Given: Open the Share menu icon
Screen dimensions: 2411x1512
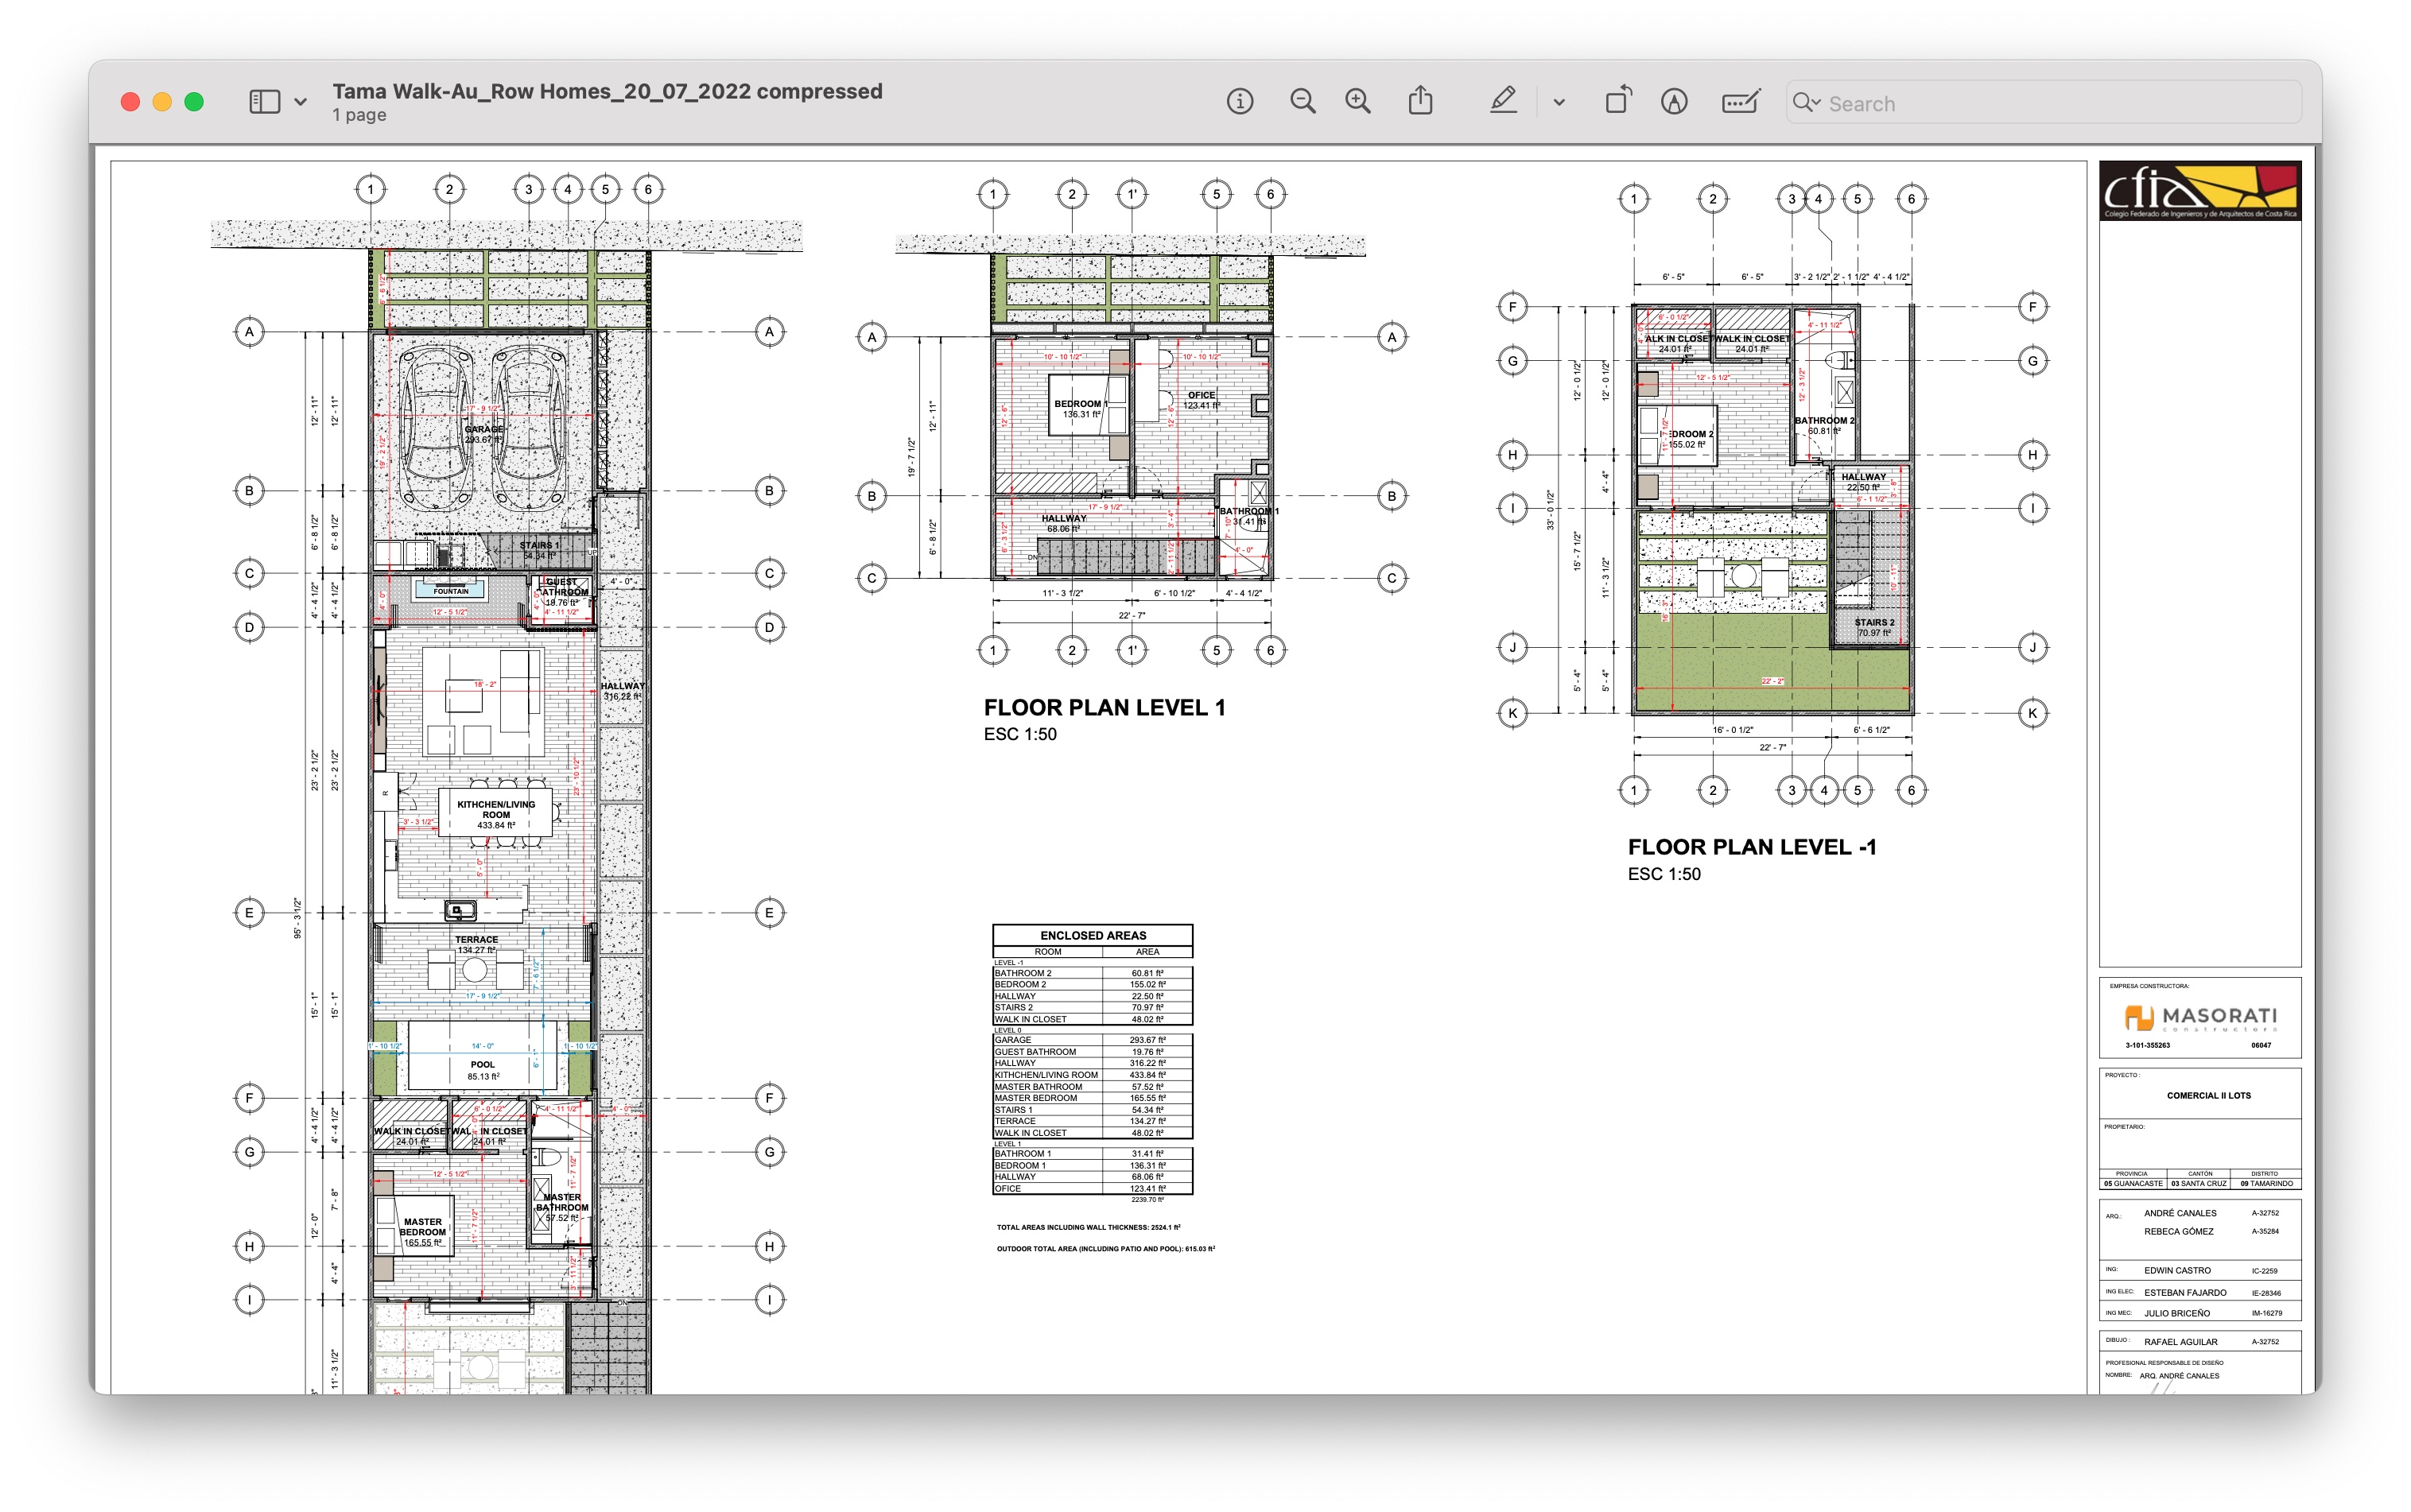Looking at the screenshot, I should click(1420, 102).
